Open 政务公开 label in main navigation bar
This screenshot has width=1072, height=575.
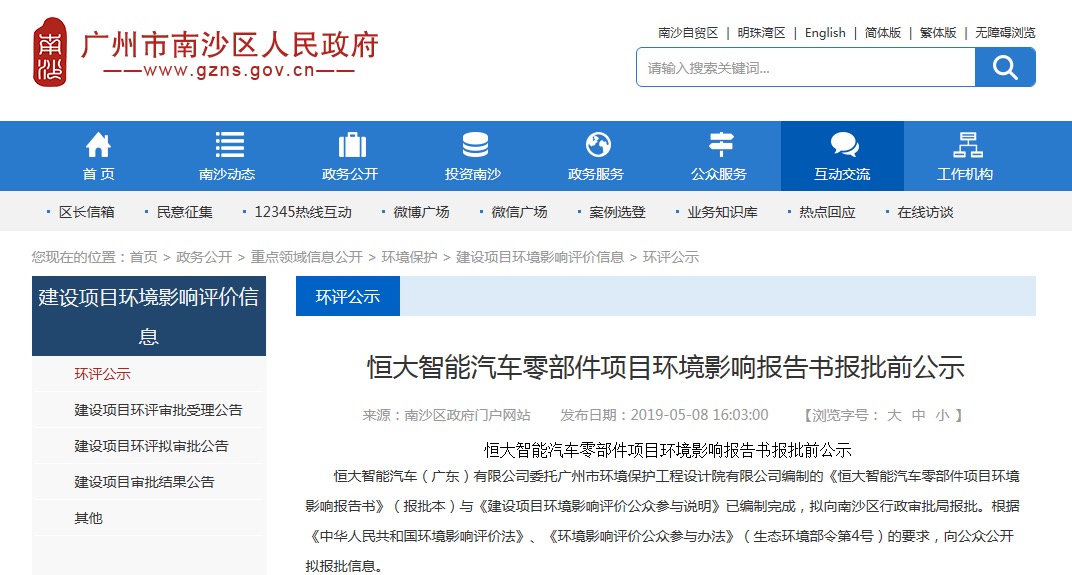click(x=350, y=174)
